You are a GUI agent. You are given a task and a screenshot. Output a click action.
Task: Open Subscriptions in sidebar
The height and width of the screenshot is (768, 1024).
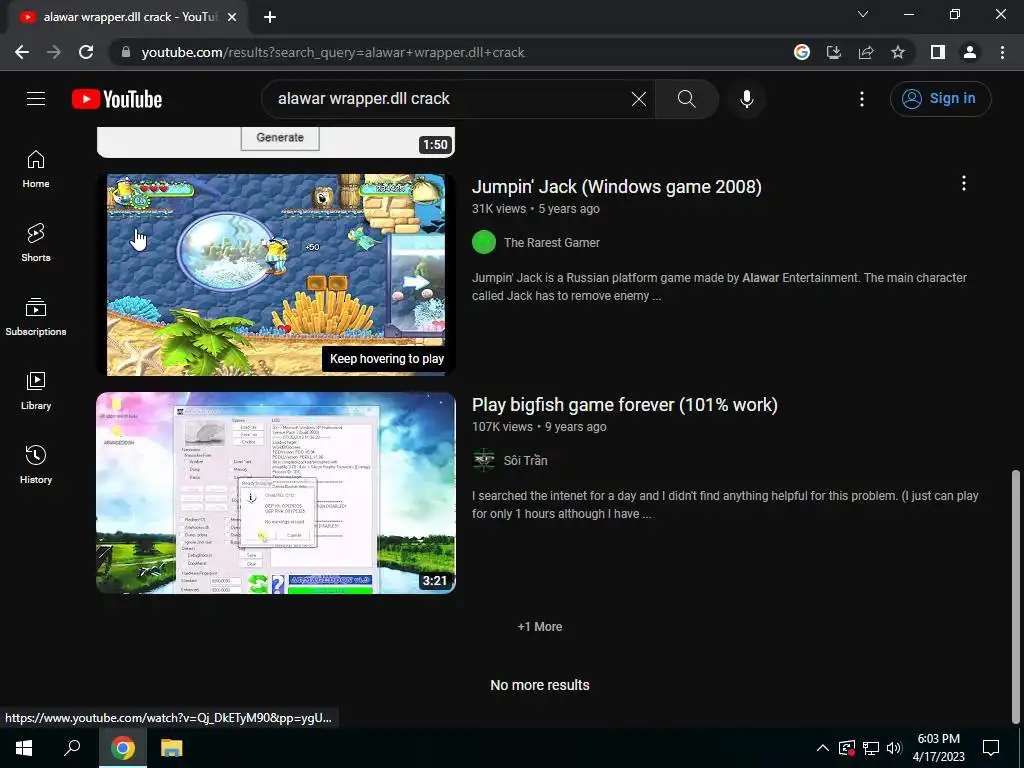tap(36, 317)
